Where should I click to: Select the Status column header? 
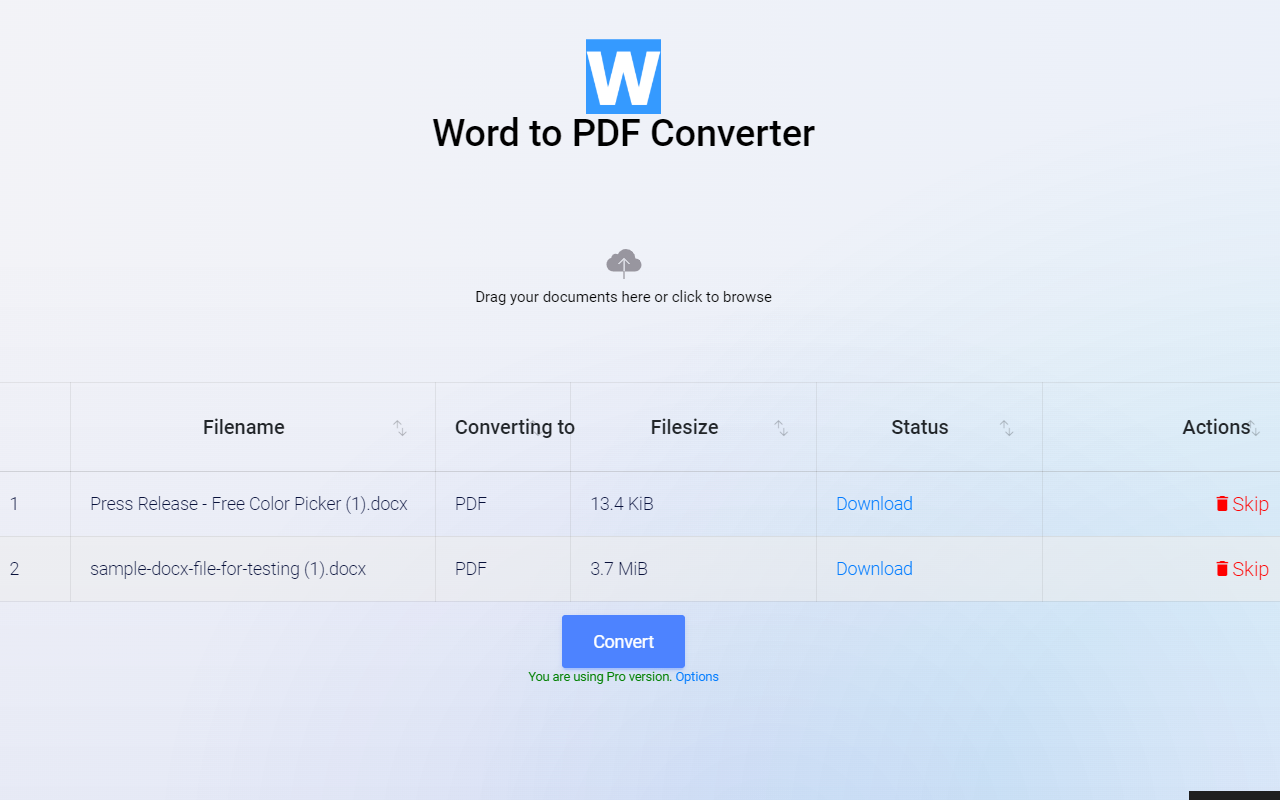(919, 427)
